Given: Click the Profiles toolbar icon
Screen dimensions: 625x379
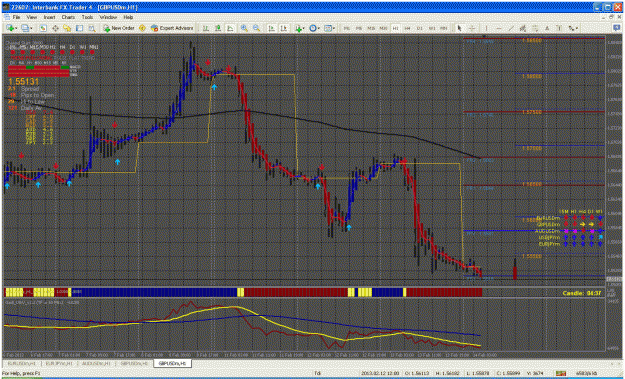Looking at the screenshot, I should [25, 28].
